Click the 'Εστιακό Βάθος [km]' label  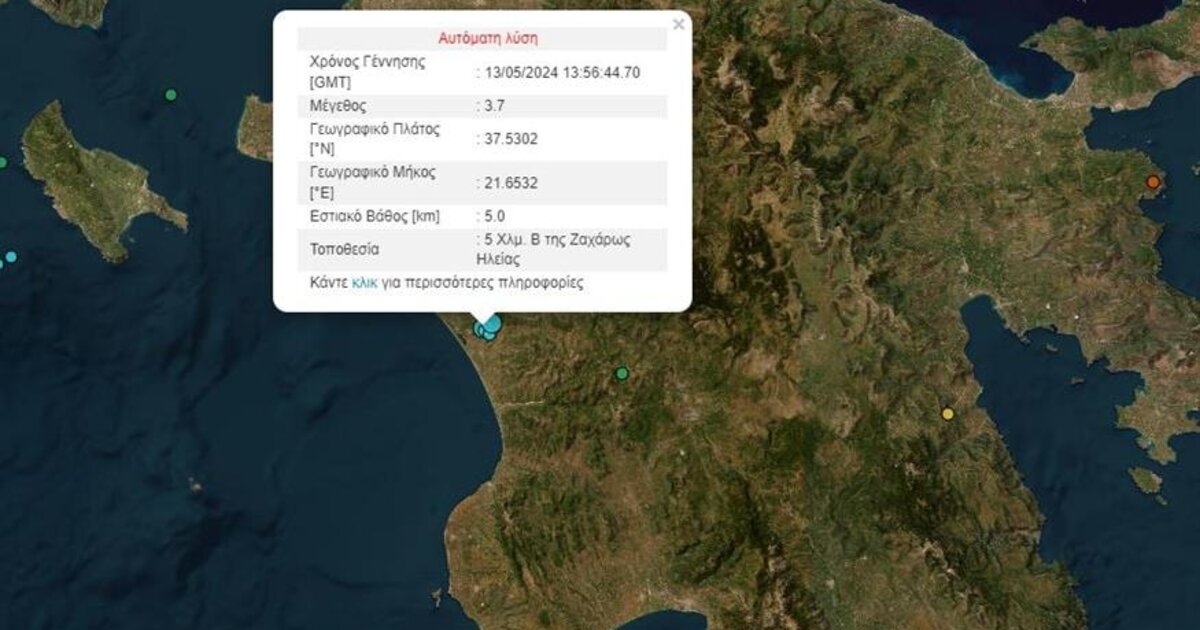[375, 216]
